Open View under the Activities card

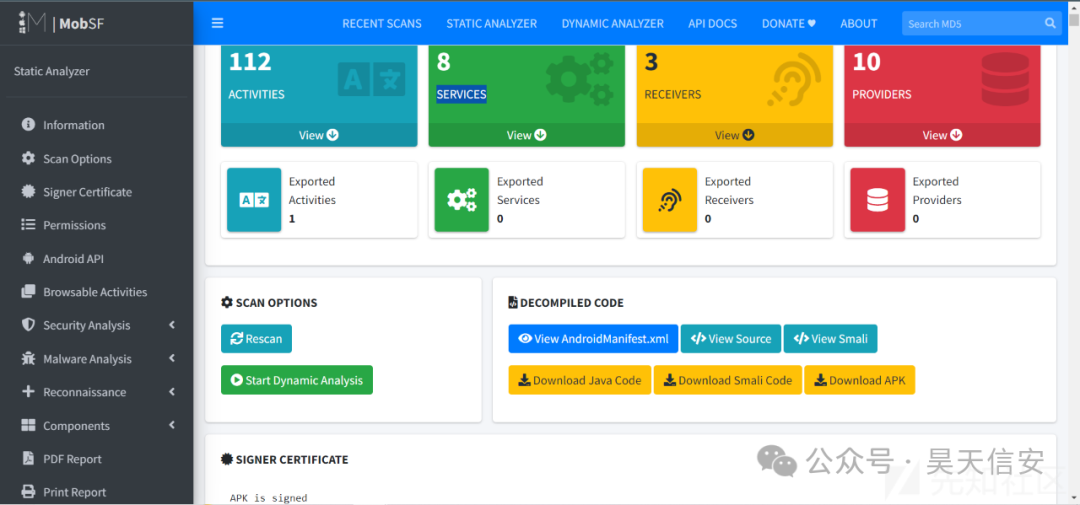pyautogui.click(x=319, y=135)
